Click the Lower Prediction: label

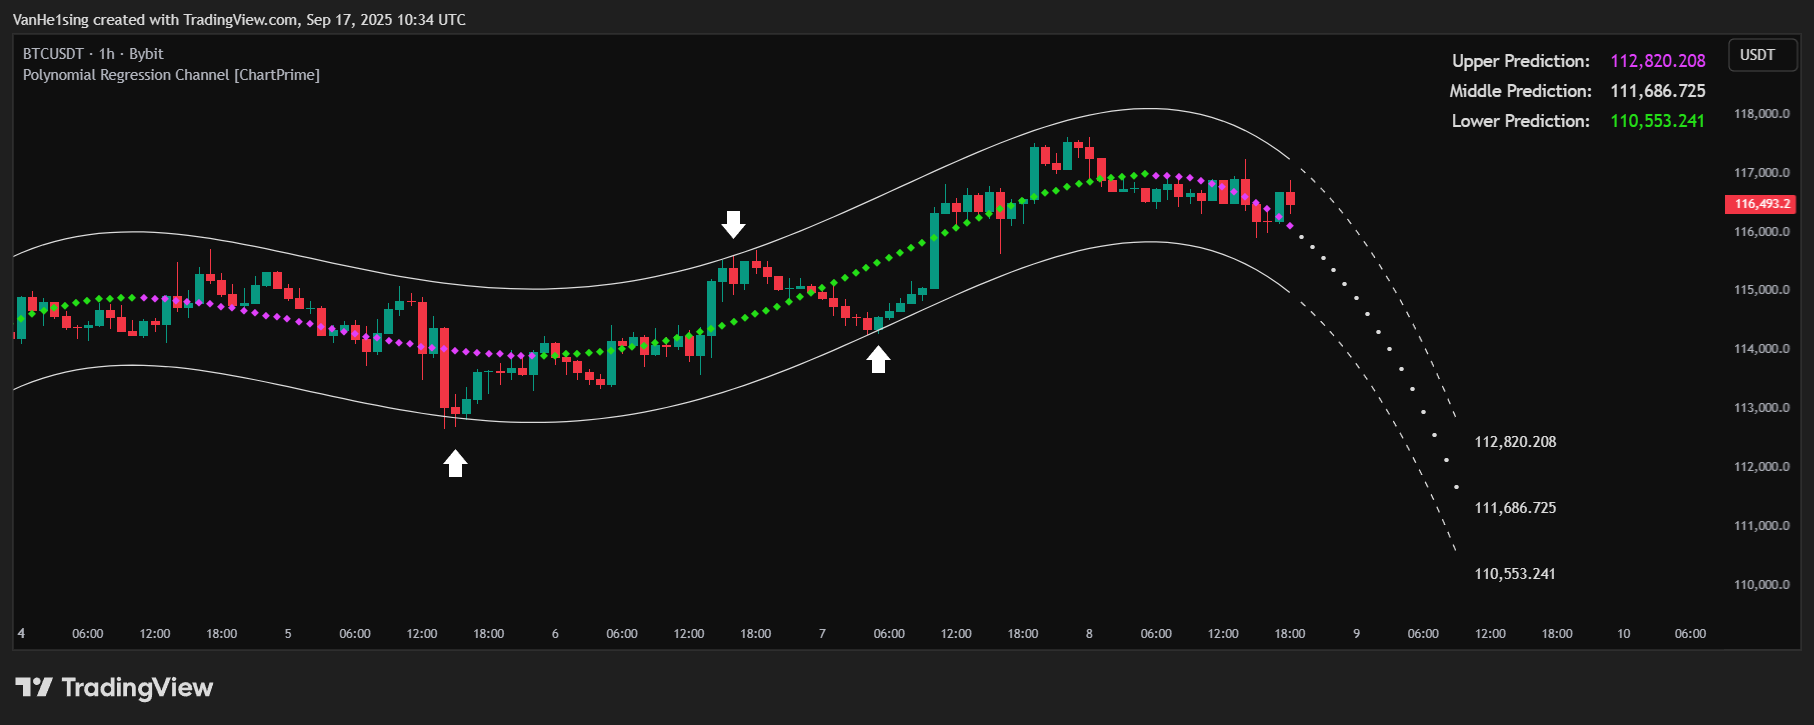(1521, 121)
